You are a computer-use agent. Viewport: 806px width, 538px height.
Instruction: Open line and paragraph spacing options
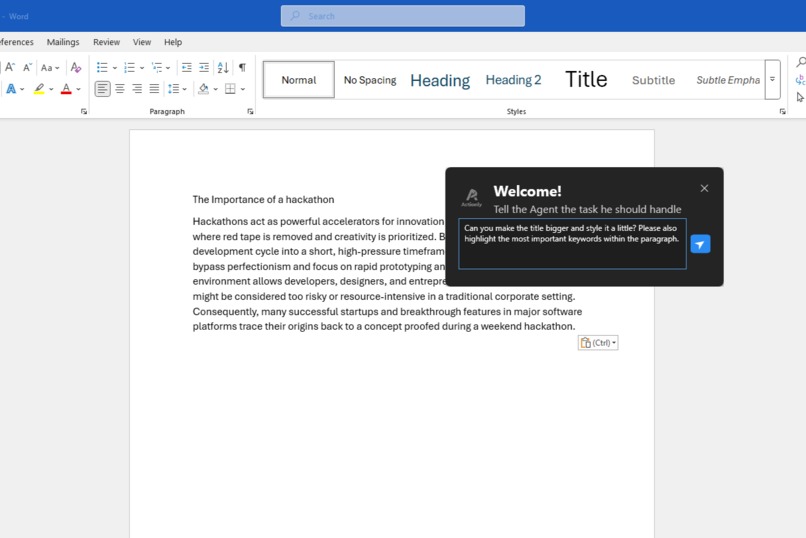(x=177, y=89)
